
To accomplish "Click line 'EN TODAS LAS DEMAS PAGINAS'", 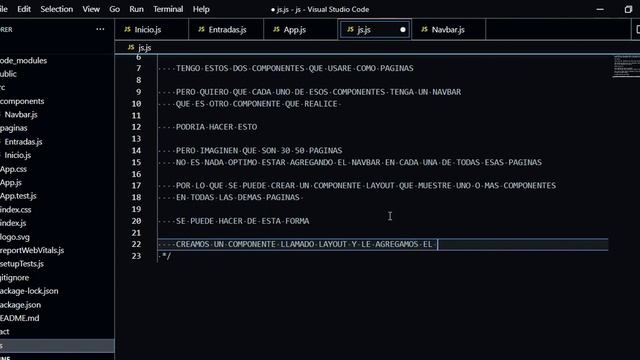I will click(238, 197).
